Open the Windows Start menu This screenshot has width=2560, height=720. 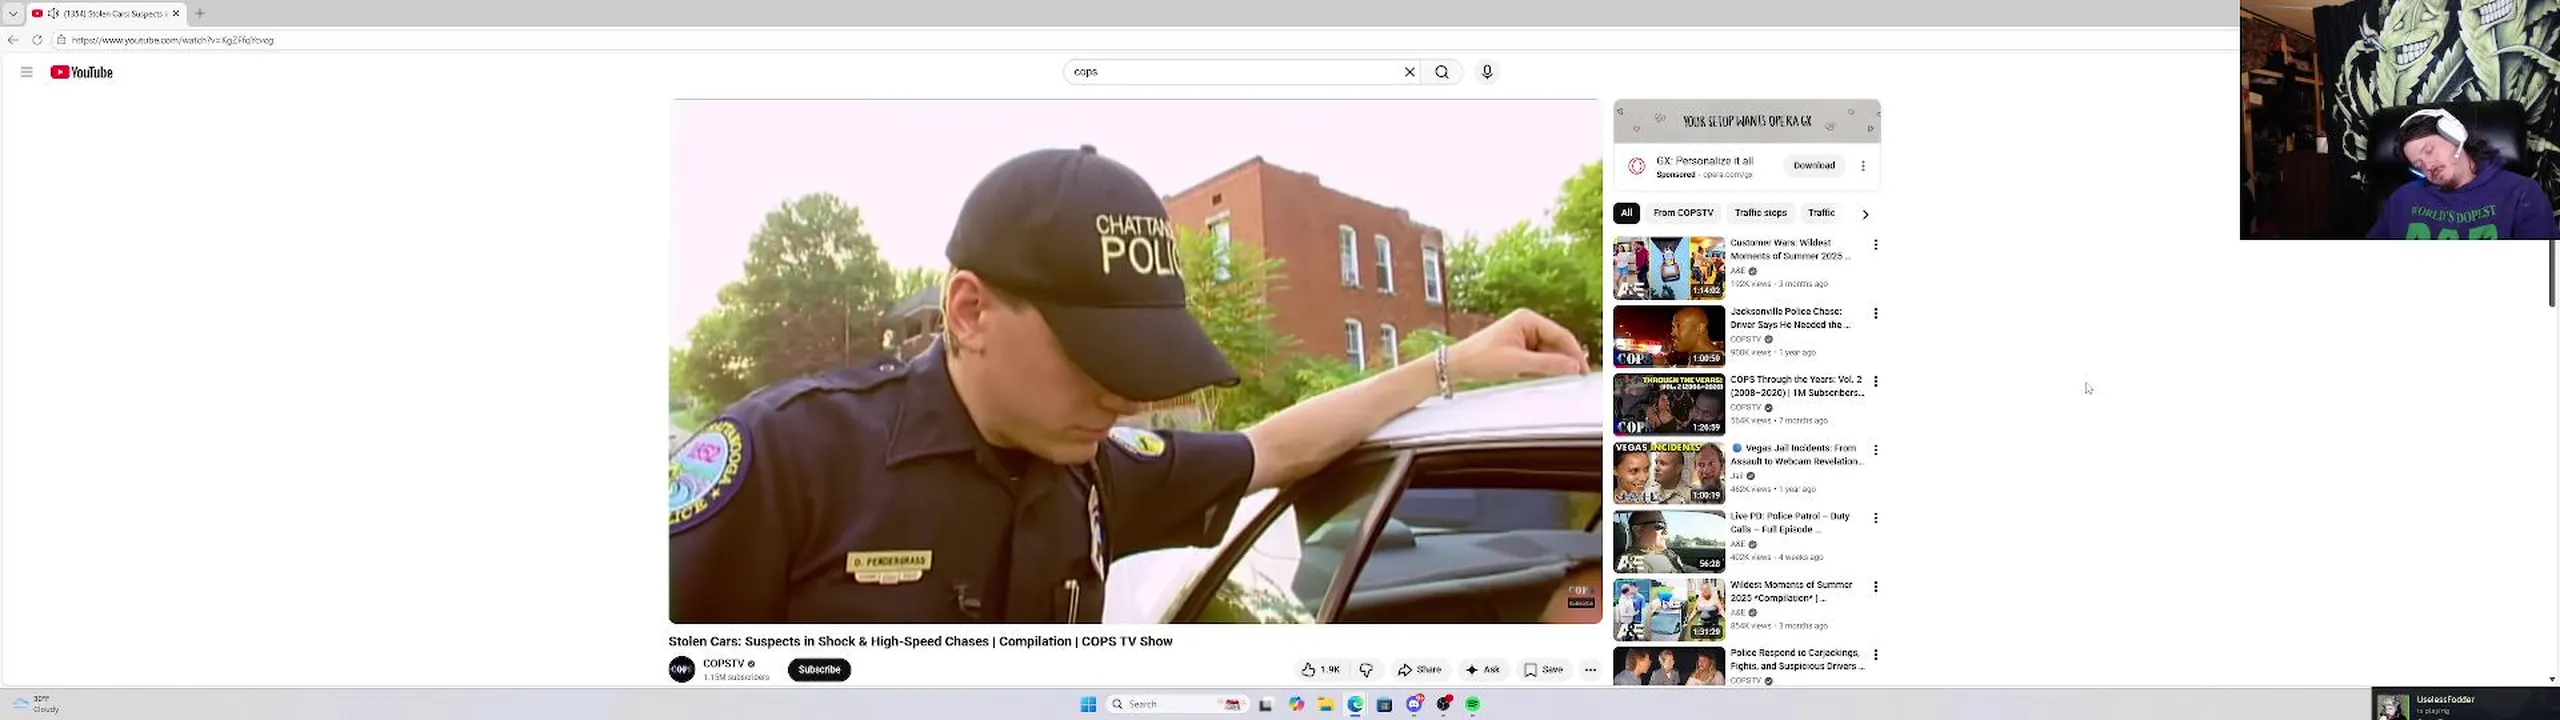pyautogui.click(x=1088, y=705)
